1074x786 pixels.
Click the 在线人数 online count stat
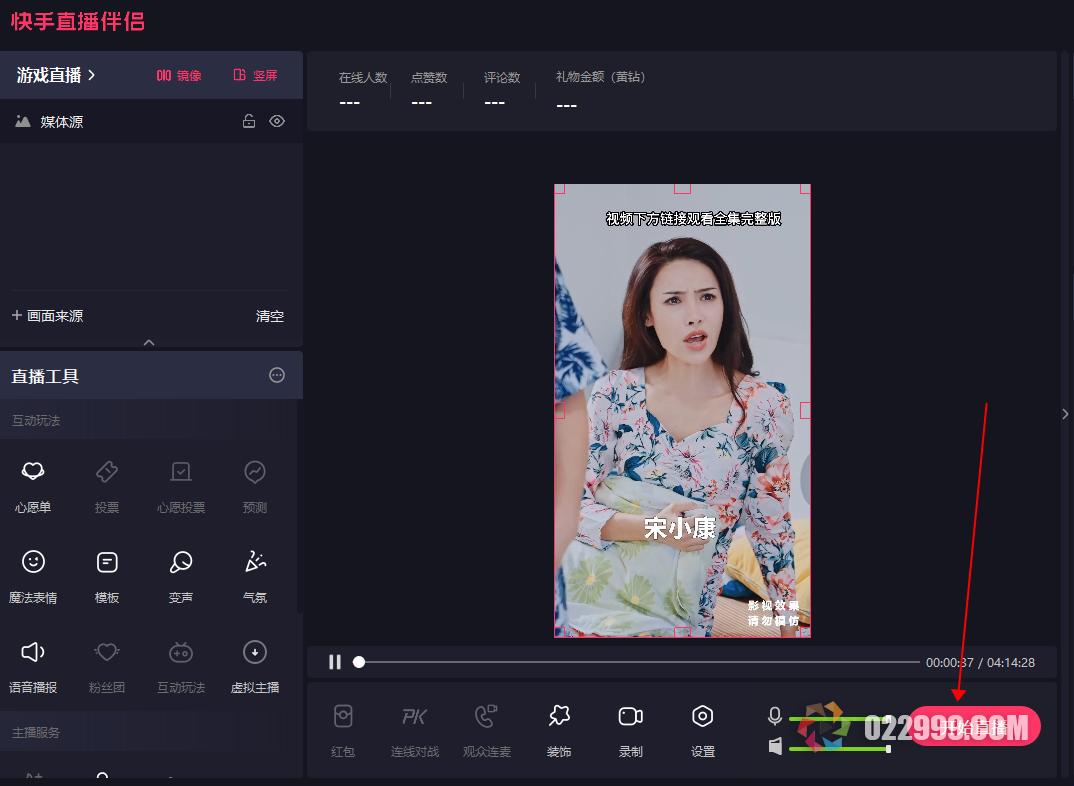tap(363, 89)
